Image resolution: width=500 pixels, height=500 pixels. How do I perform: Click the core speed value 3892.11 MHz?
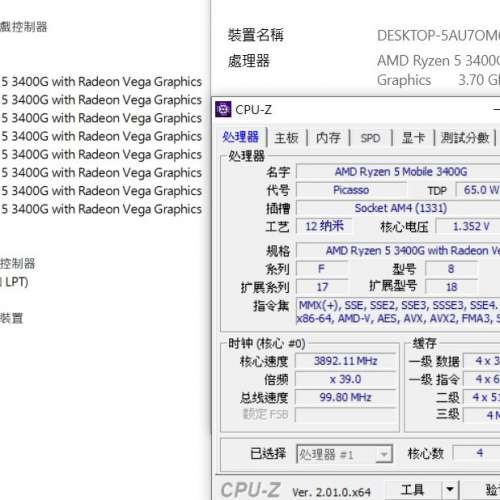coord(345,361)
